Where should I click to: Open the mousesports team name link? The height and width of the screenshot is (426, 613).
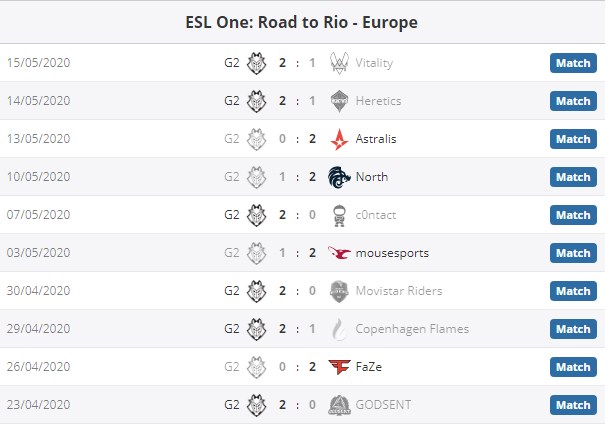pos(391,253)
